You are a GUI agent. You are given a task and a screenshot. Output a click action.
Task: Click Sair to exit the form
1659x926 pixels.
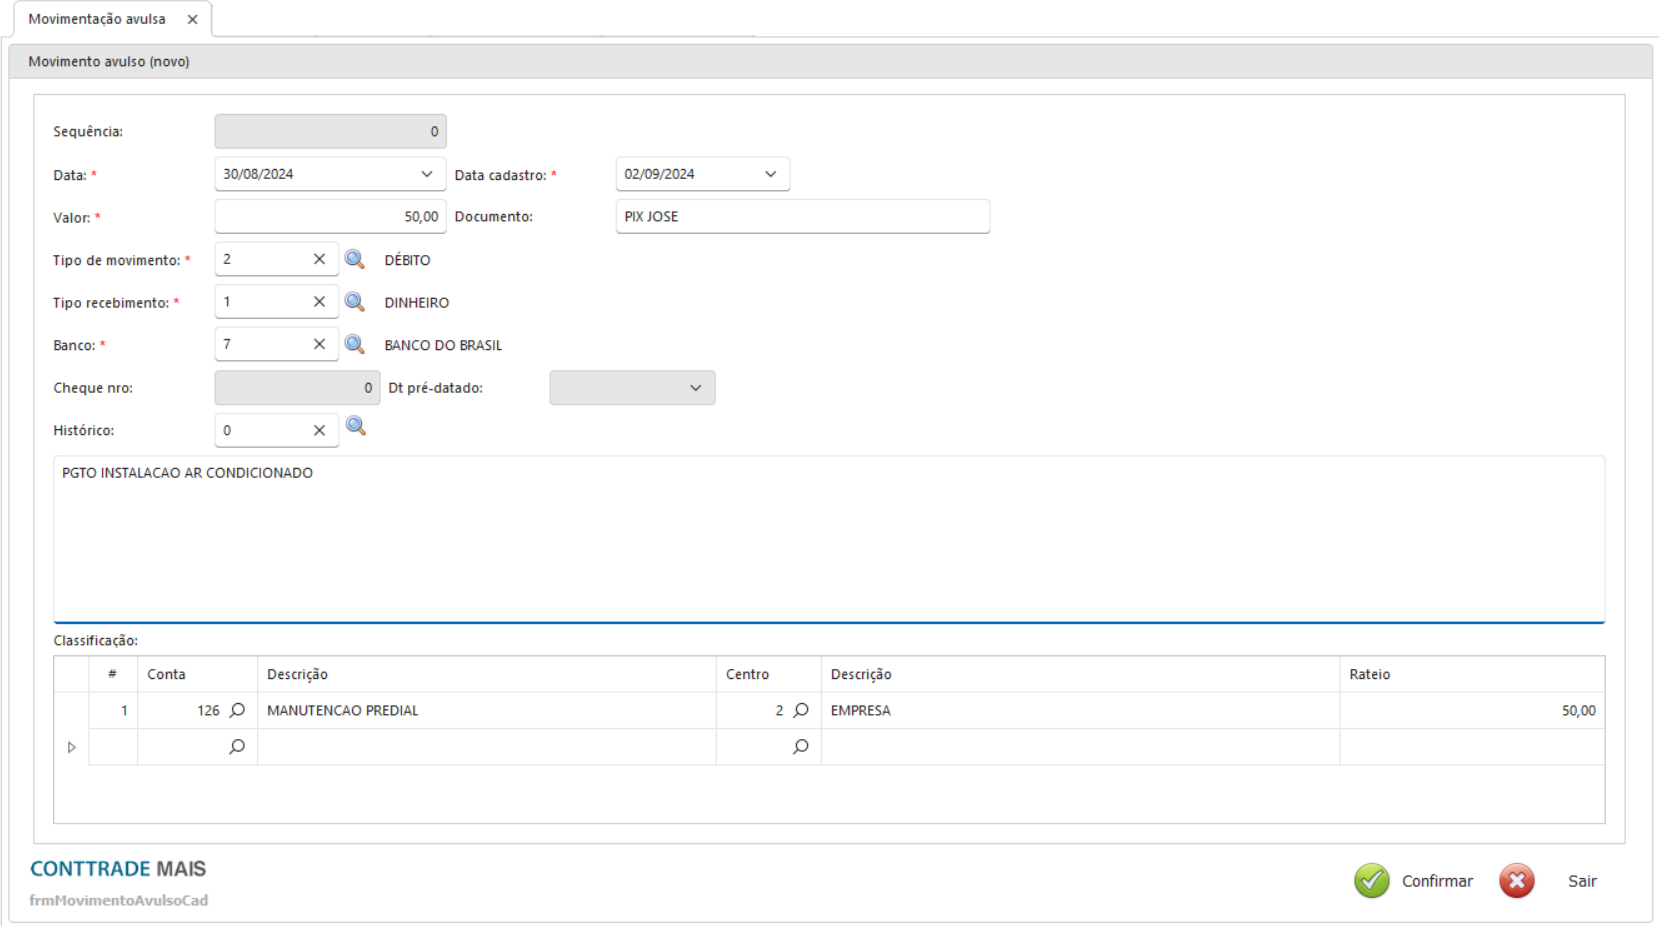click(1580, 881)
